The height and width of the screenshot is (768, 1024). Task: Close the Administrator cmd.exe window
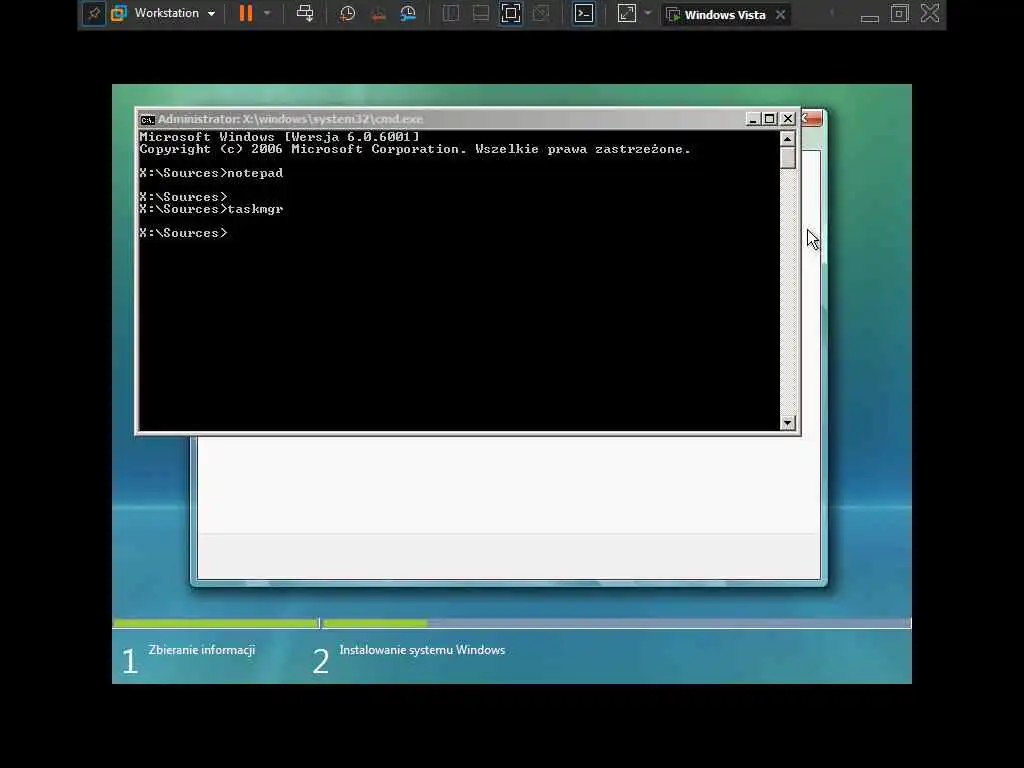point(788,119)
